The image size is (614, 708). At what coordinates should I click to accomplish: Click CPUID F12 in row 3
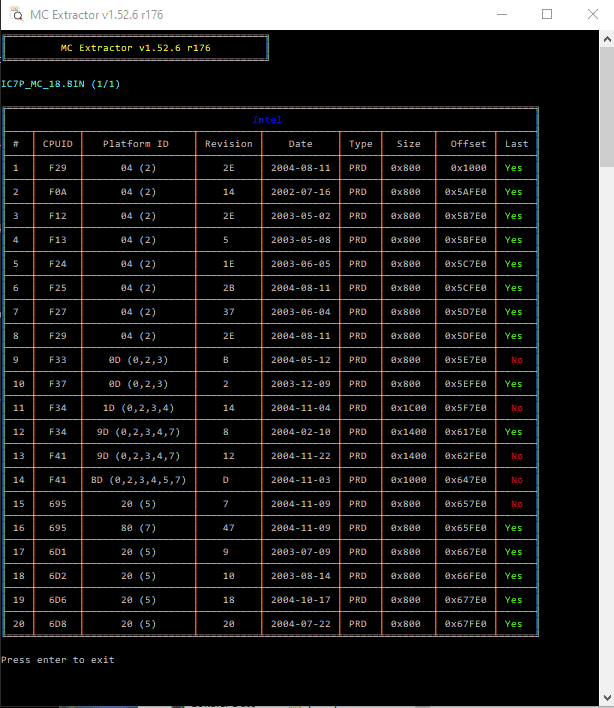coord(57,216)
